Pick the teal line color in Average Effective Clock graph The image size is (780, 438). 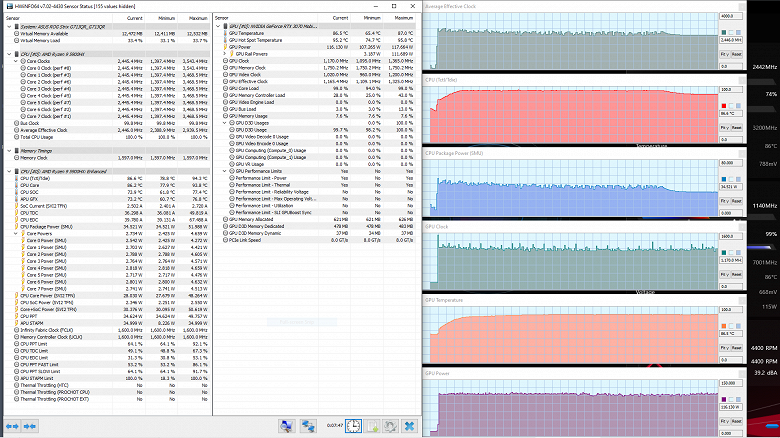point(724,32)
